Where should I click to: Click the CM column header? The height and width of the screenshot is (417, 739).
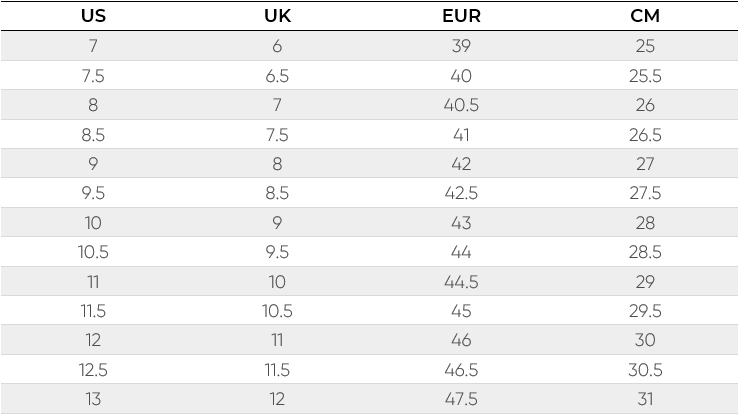[x=645, y=16]
